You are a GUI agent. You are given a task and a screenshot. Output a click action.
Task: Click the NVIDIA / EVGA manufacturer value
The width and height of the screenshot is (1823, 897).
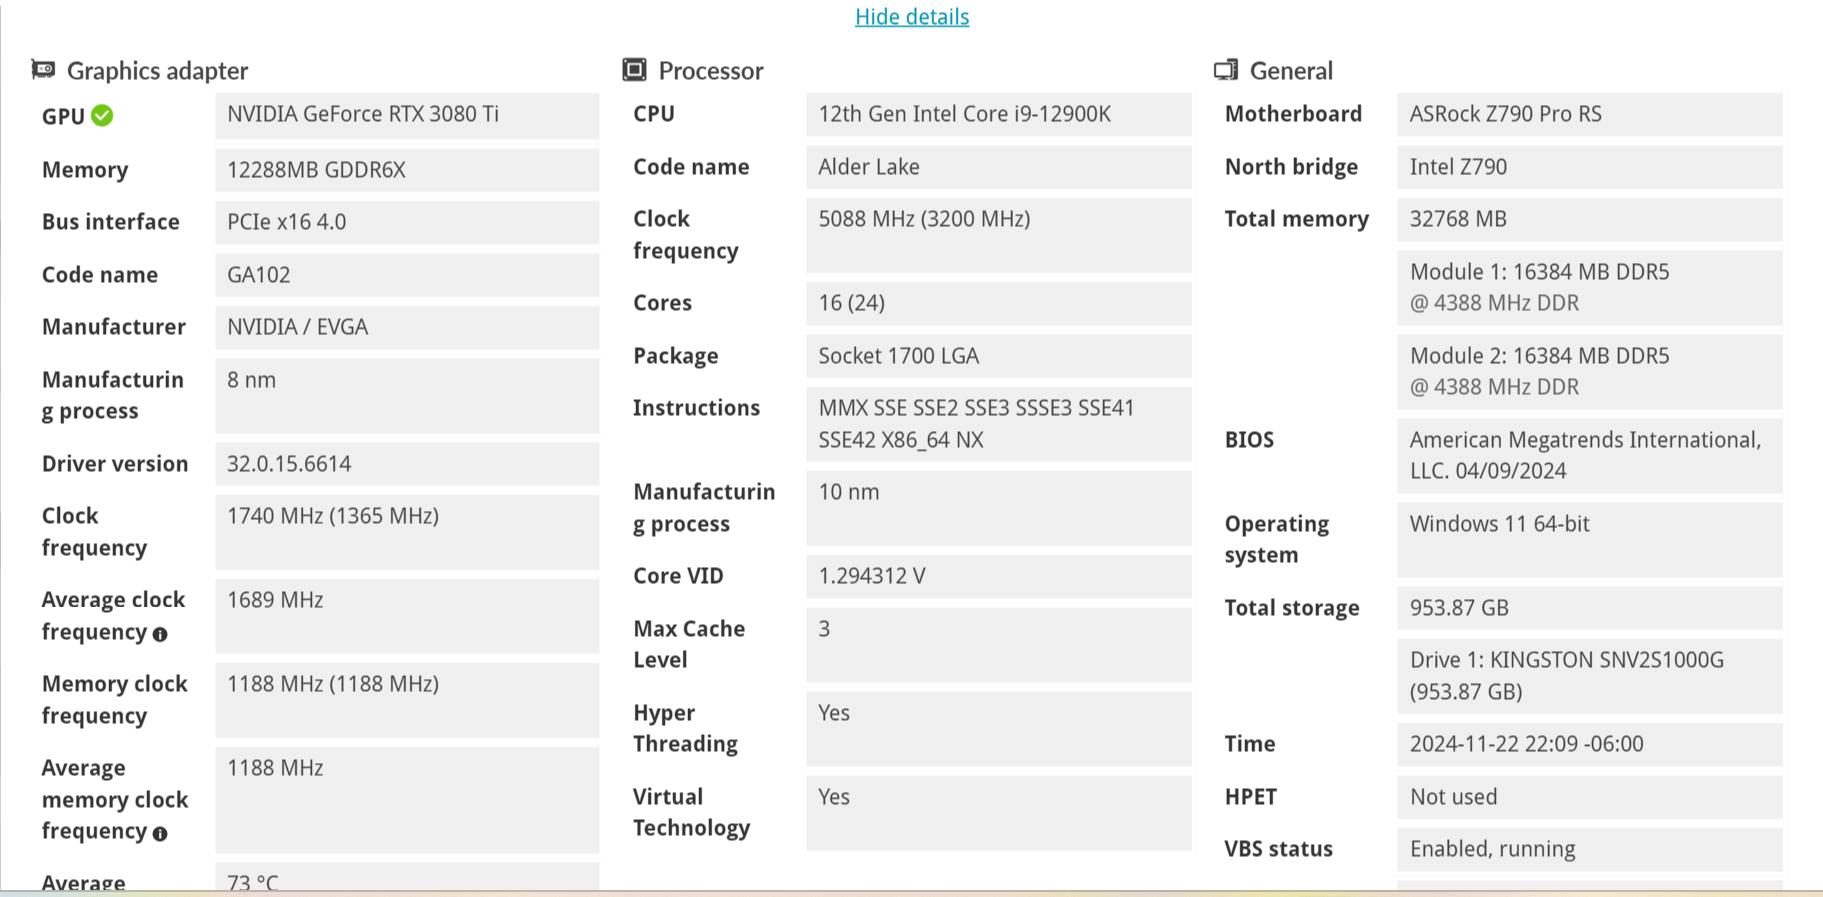pos(407,327)
